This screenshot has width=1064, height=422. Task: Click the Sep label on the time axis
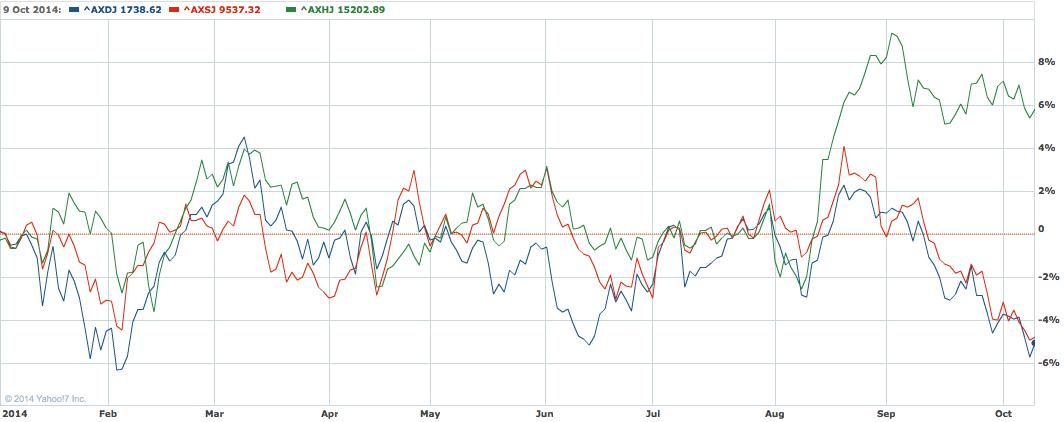[886, 412]
